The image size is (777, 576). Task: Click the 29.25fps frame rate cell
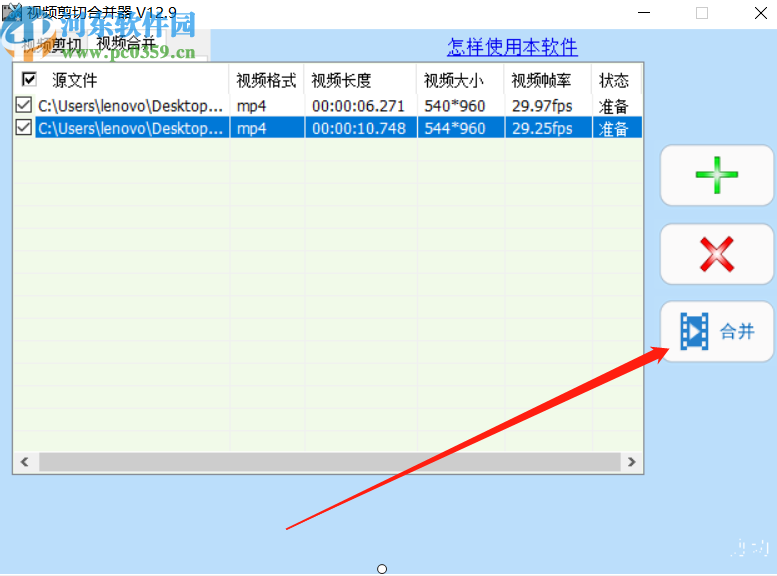click(x=542, y=128)
